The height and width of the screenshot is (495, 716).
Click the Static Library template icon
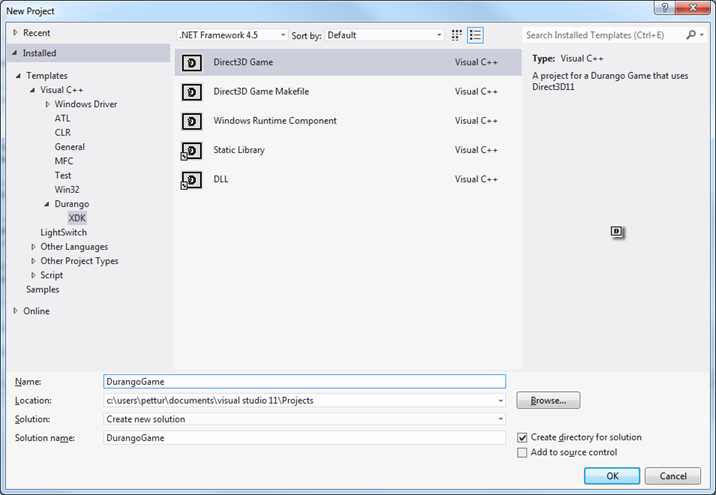(192, 151)
